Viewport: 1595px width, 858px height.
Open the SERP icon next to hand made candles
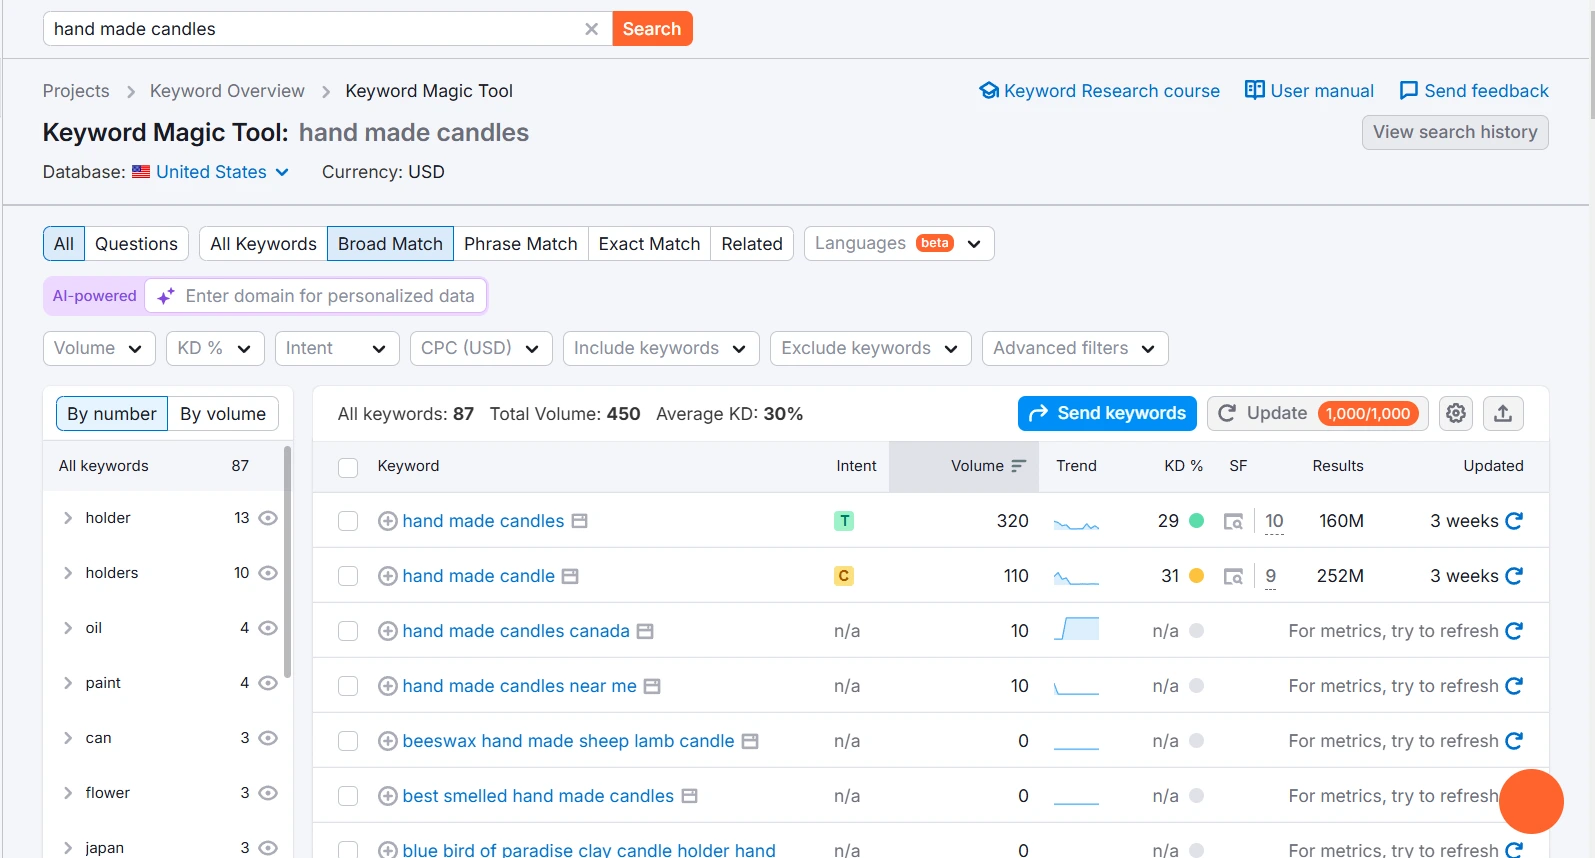[x=579, y=521]
